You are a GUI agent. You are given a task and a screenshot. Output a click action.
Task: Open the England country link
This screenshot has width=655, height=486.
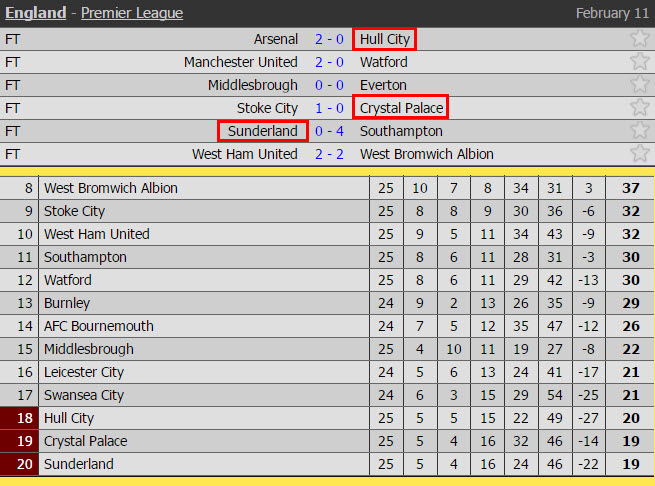click(36, 13)
